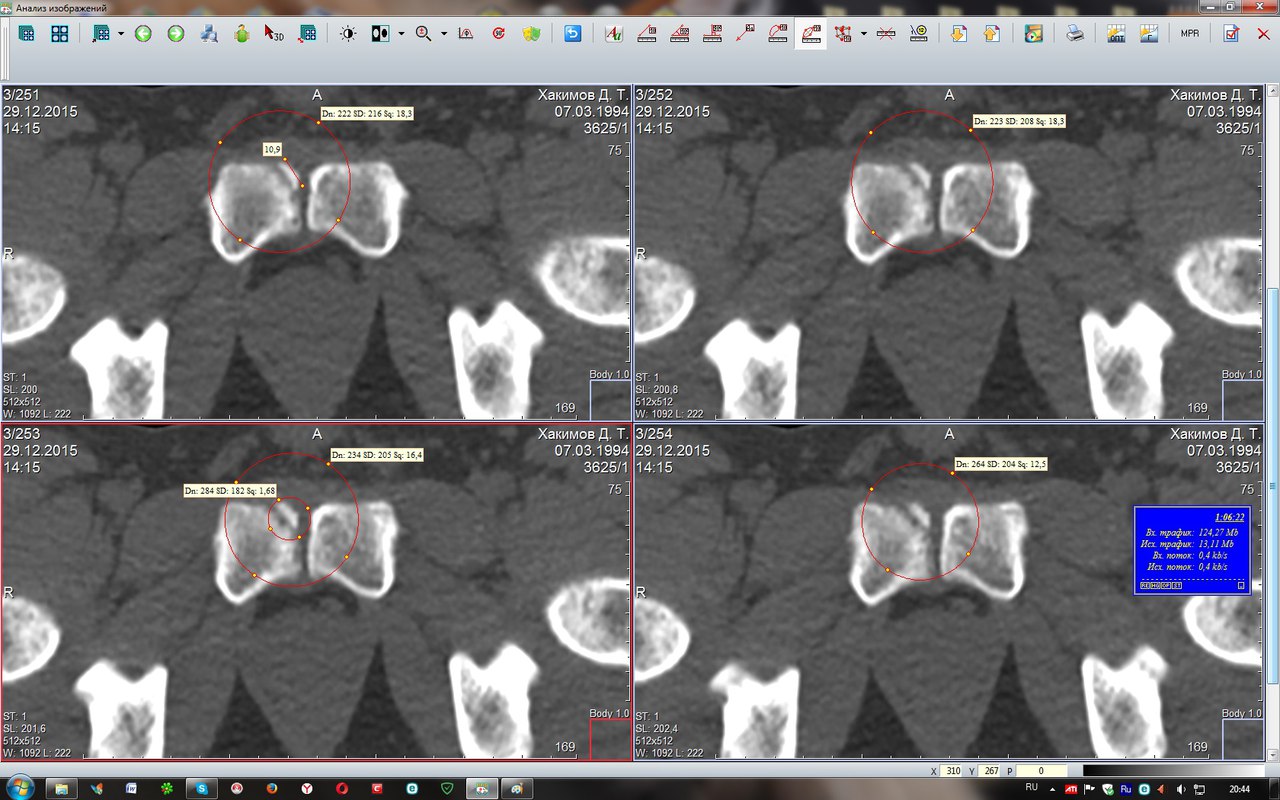Toggle the ellipse ROI measurement tool
This screenshot has width=1280, height=800.
click(x=811, y=33)
